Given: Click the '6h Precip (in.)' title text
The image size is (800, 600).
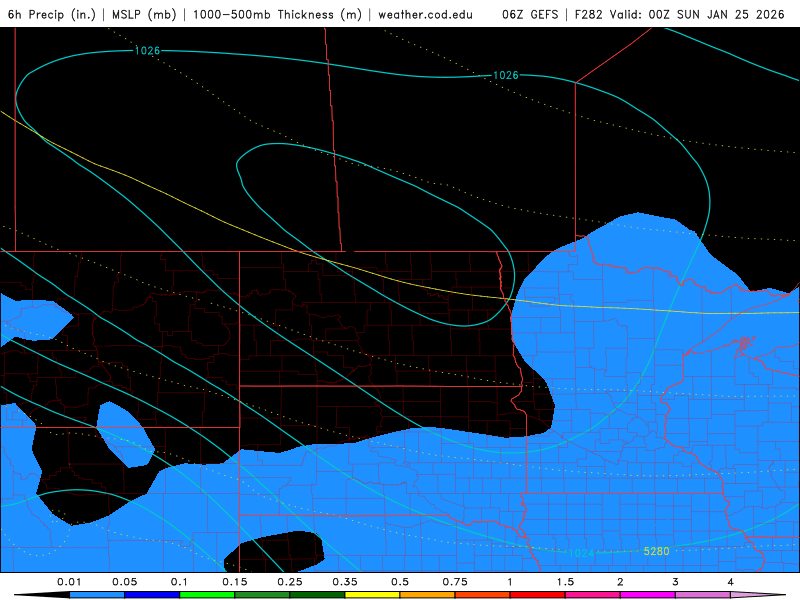Looking at the screenshot, I should pos(52,14).
